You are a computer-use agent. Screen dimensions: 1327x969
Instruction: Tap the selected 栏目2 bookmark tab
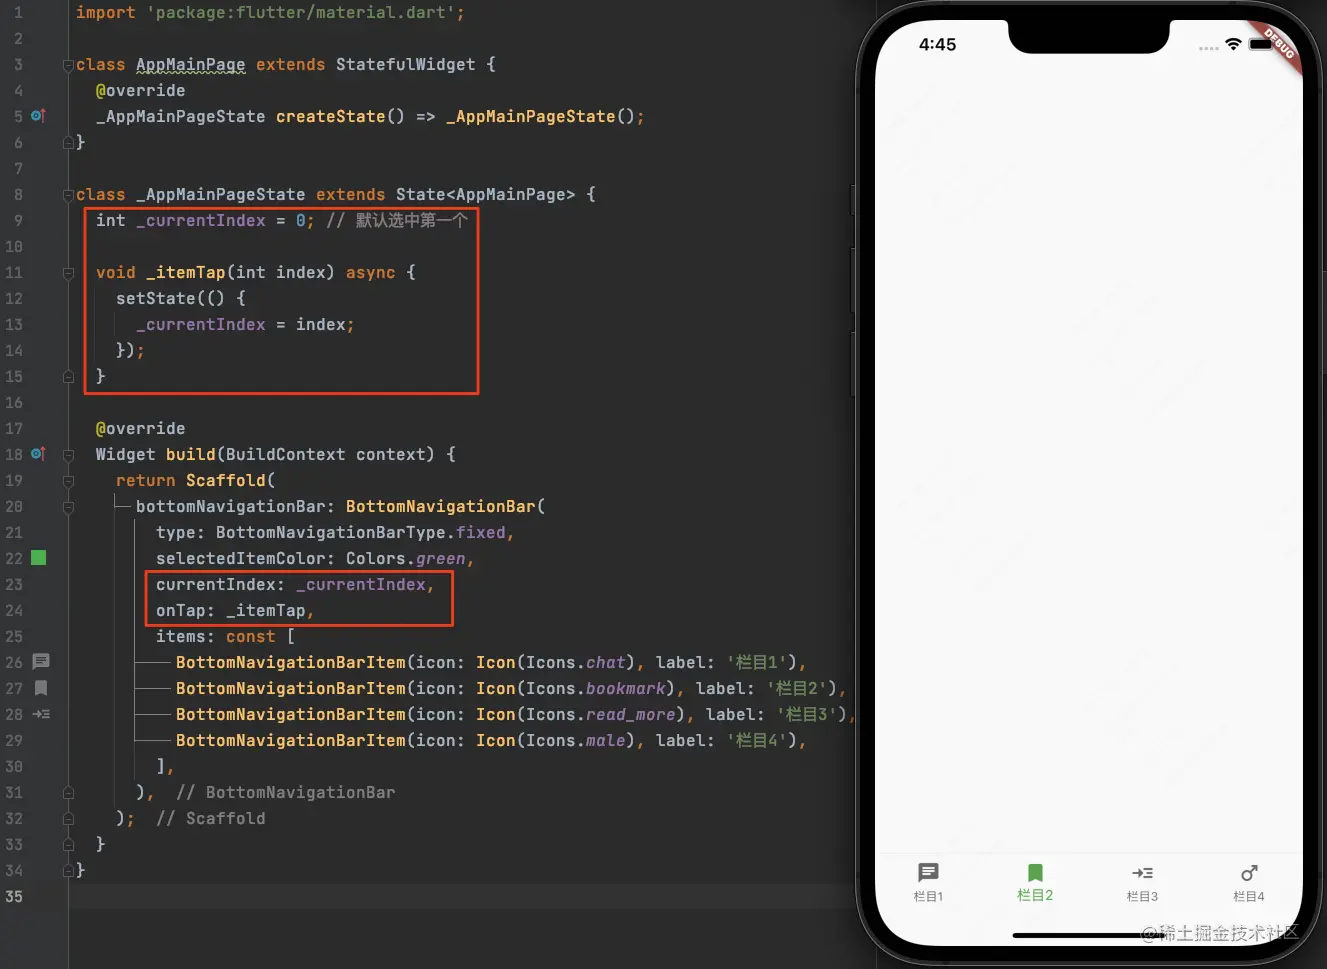1035,882
